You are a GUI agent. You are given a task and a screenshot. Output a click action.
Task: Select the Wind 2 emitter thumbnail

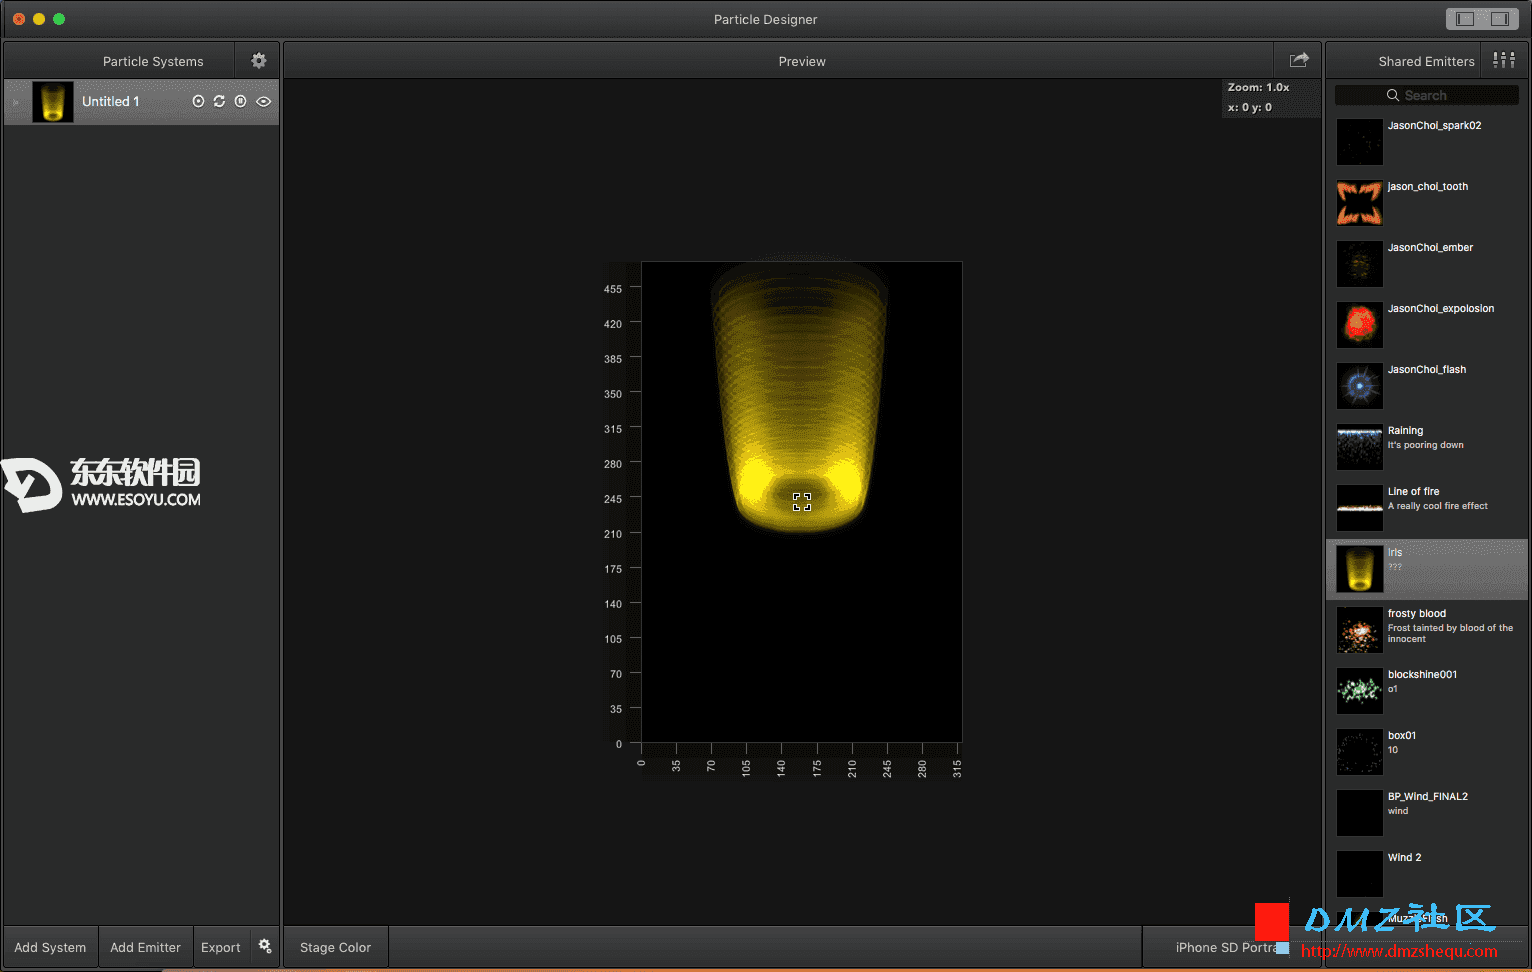tap(1360, 874)
